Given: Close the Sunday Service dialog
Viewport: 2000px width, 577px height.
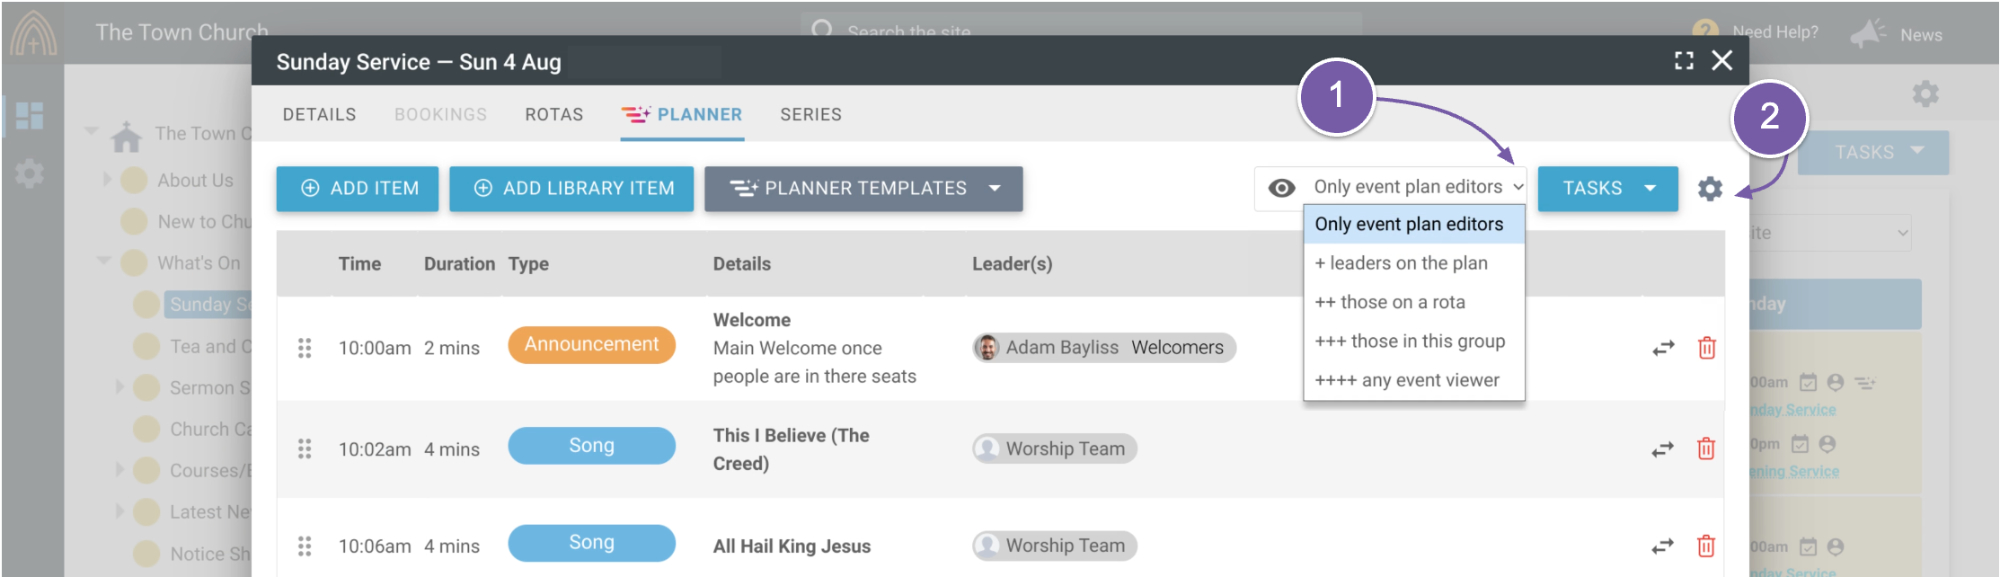Looking at the screenshot, I should 1722,61.
